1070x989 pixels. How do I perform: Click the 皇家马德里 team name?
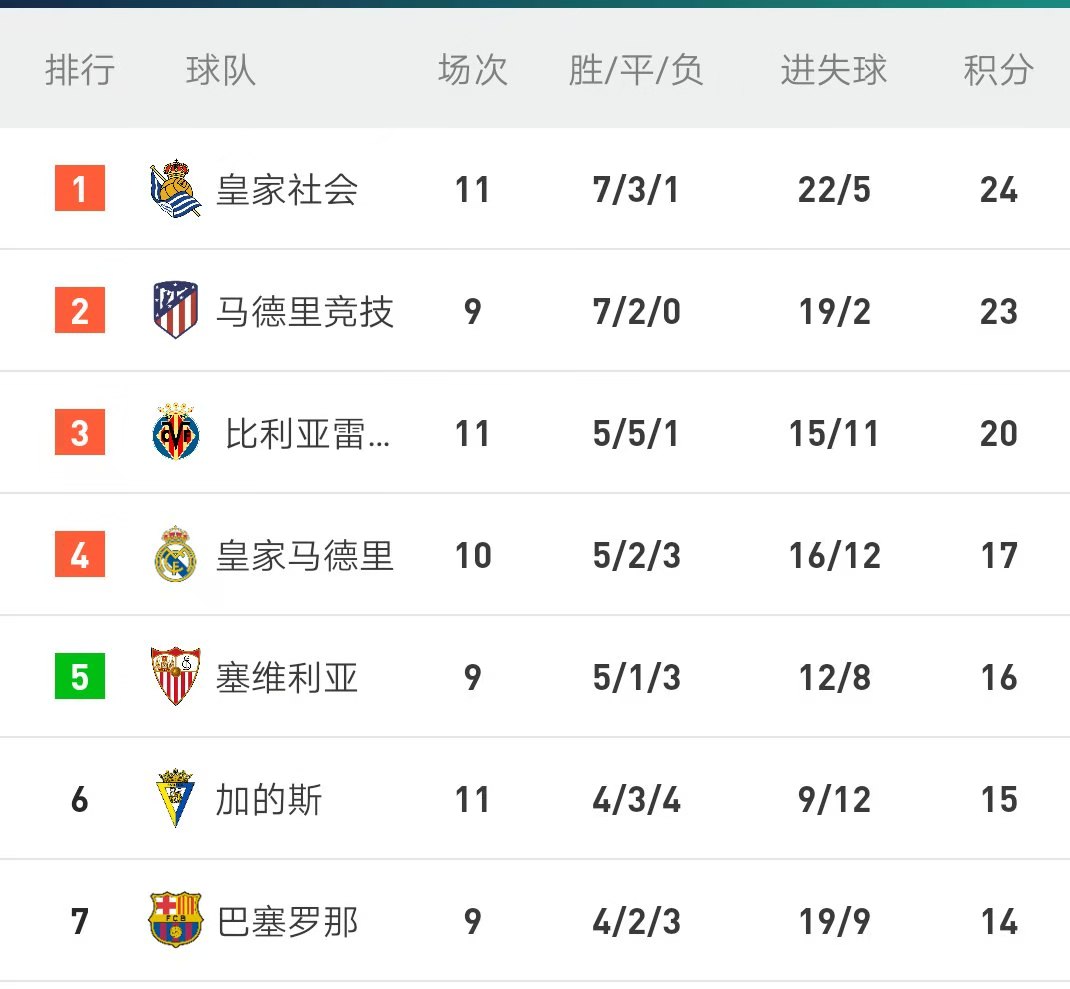click(305, 555)
